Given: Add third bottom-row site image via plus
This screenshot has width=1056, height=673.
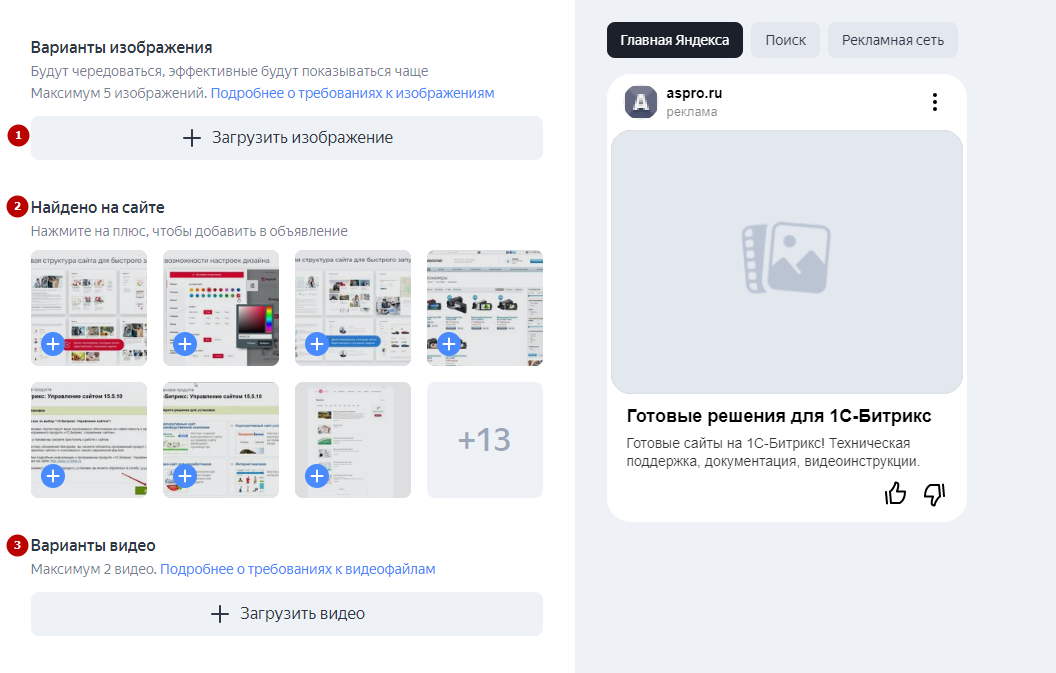Looking at the screenshot, I should point(317,476).
